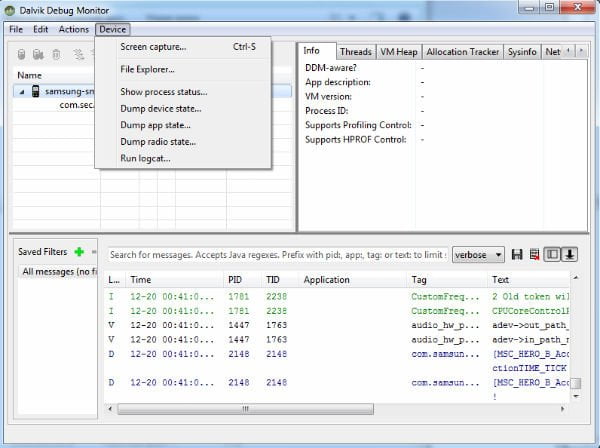Click the logcat vertical scrollbar down arrow

click(576, 396)
